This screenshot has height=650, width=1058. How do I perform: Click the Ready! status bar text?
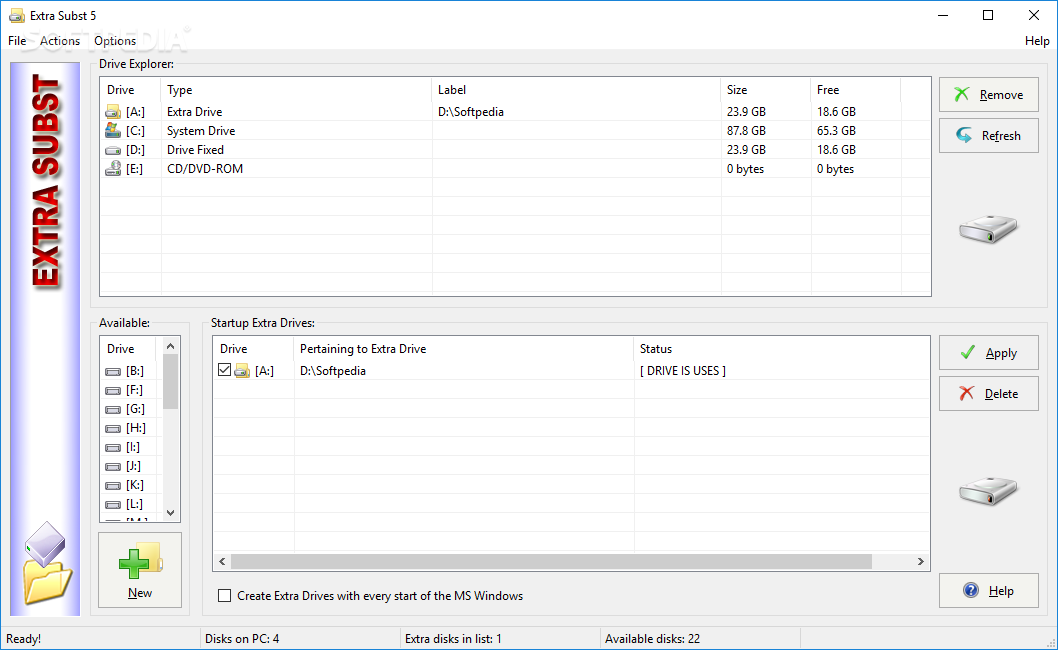pos(24,639)
